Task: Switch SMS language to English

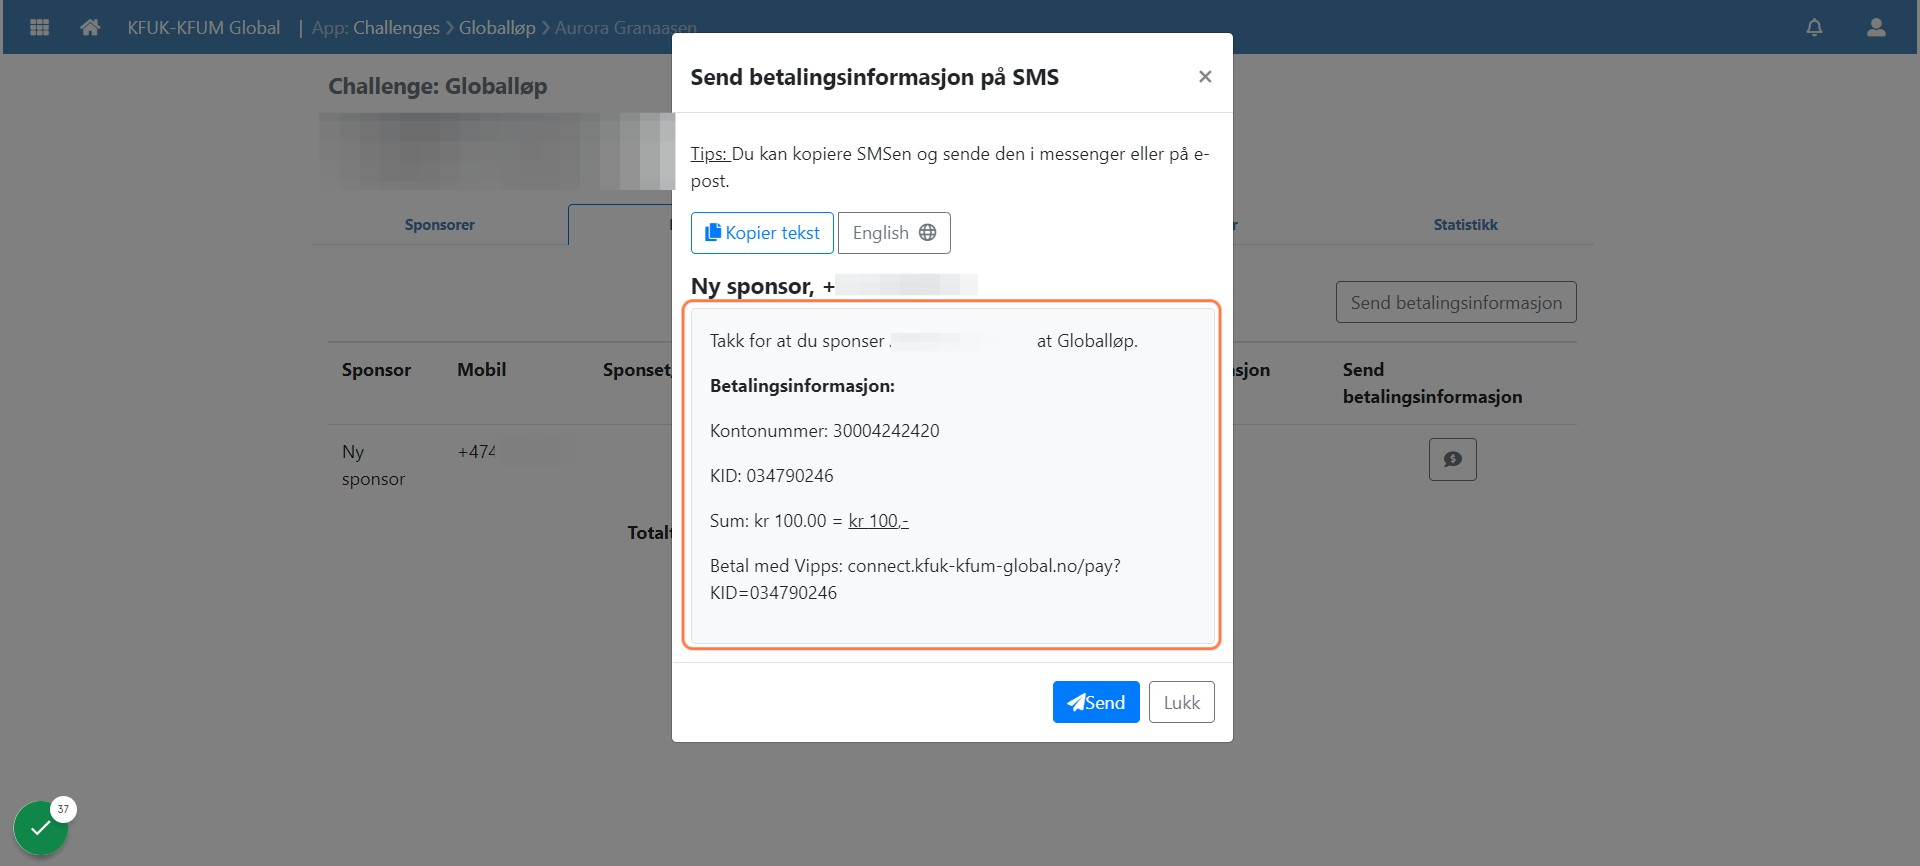Action: tap(894, 233)
